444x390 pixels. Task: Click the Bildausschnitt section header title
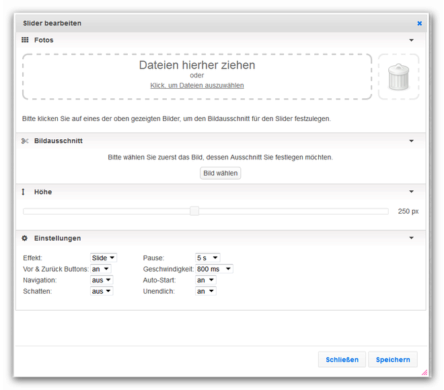coord(58,141)
